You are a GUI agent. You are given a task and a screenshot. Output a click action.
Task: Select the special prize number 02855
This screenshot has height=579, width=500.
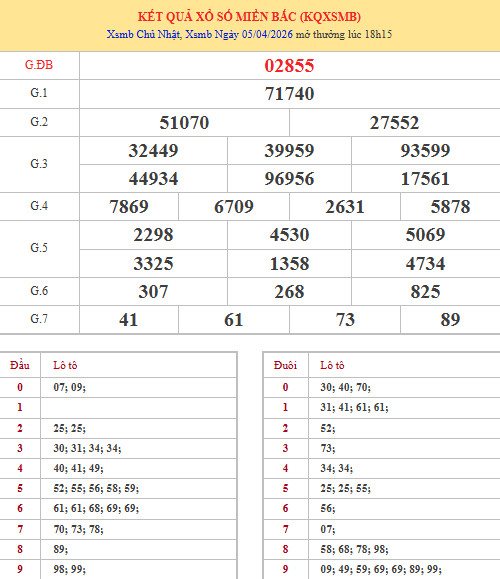[x=289, y=66]
